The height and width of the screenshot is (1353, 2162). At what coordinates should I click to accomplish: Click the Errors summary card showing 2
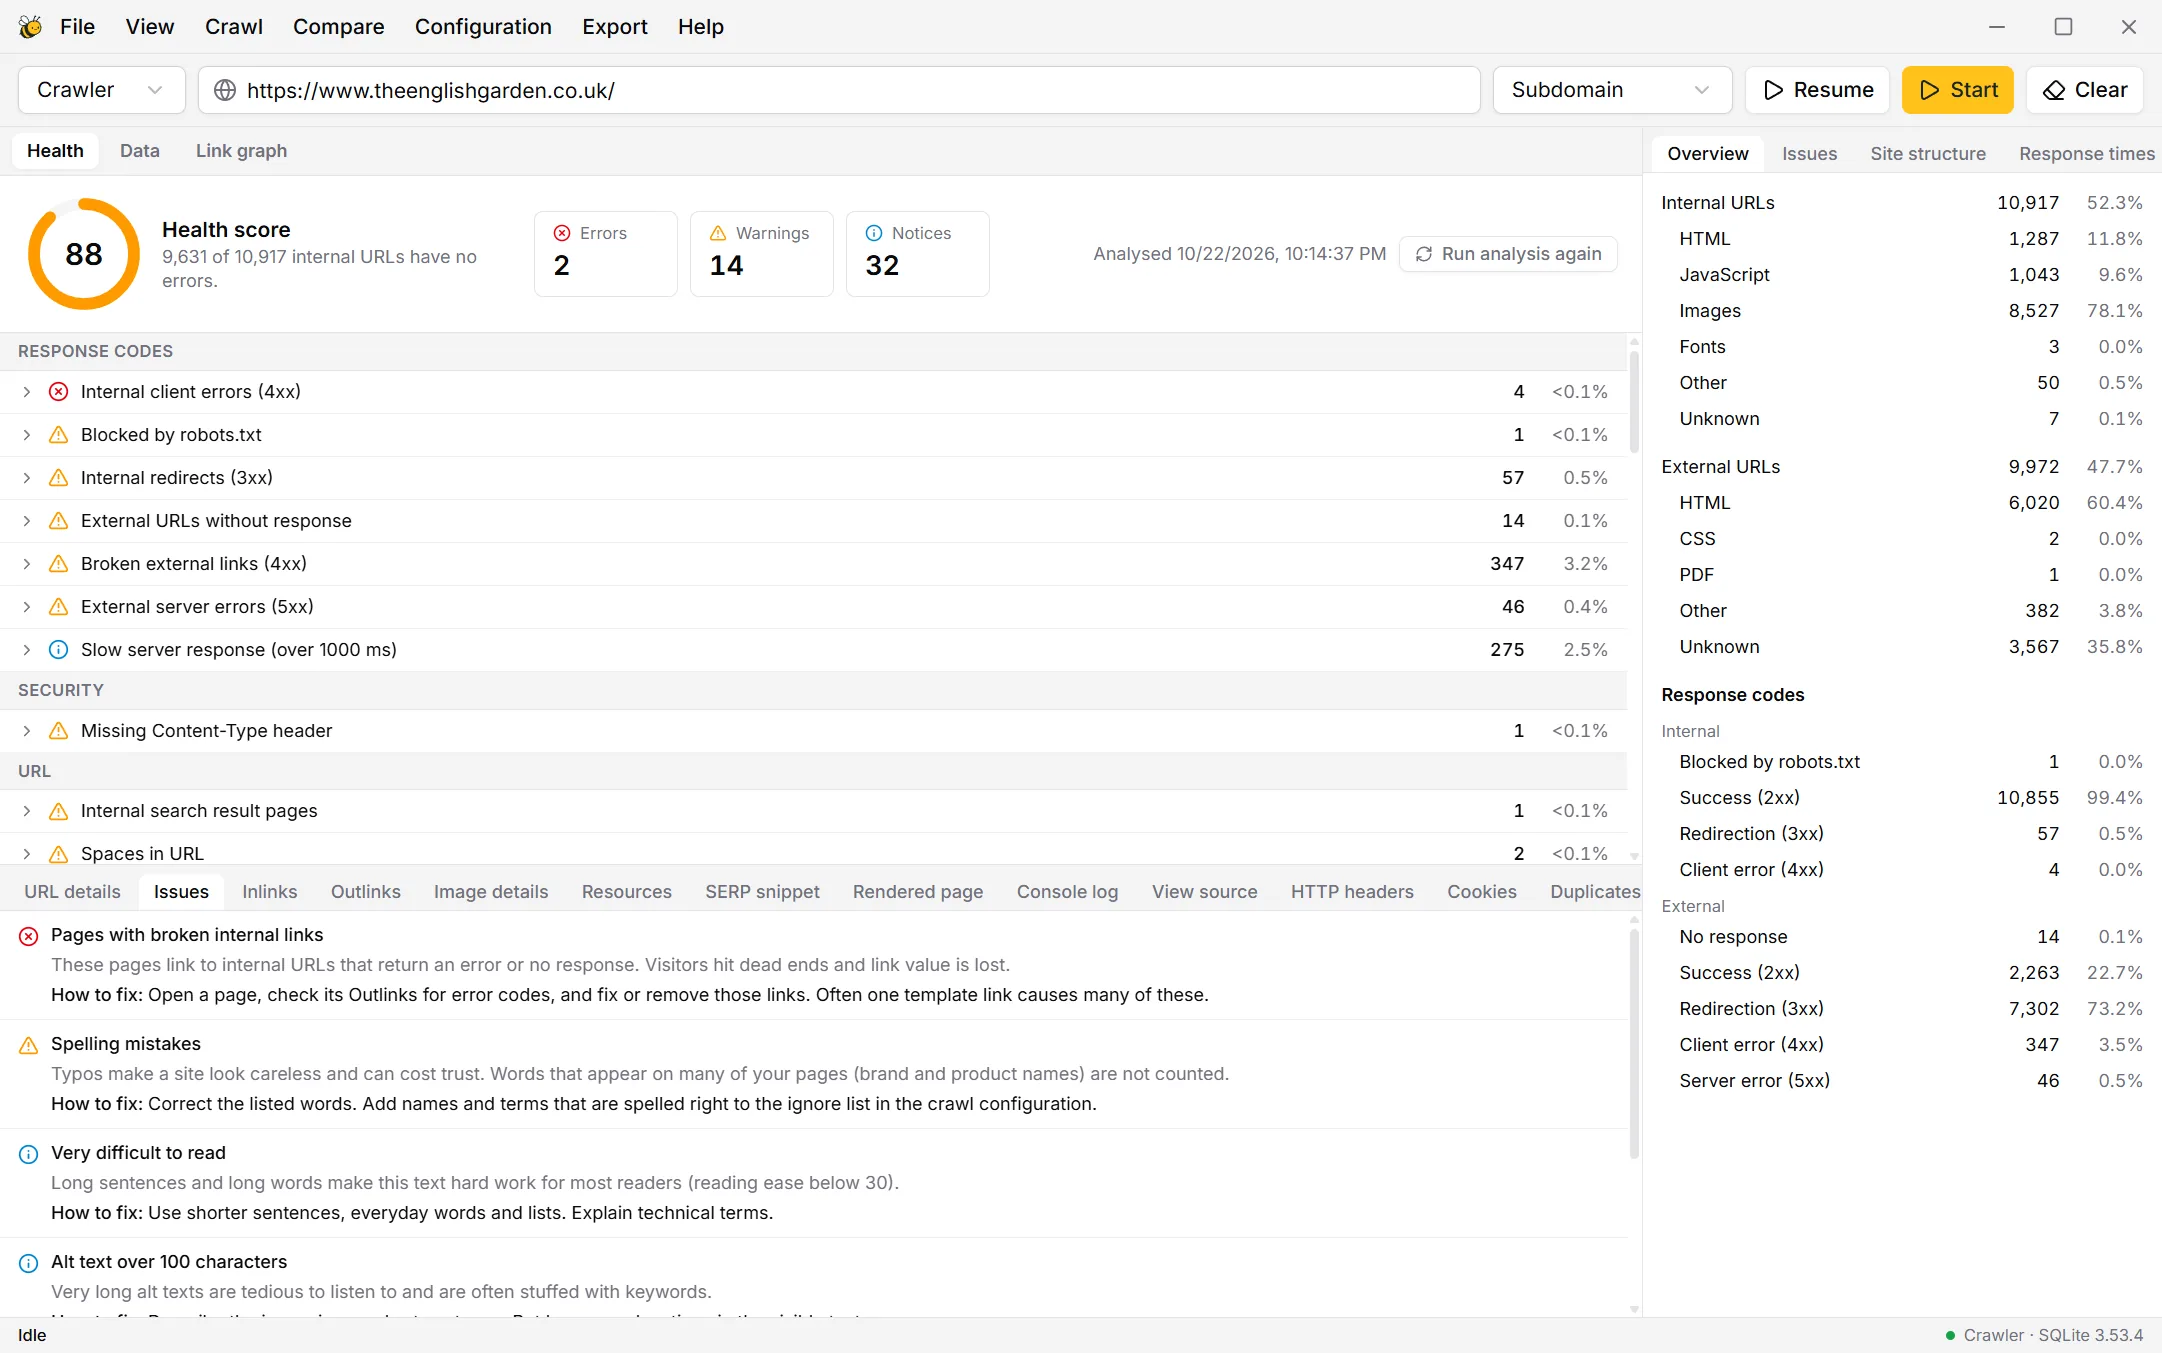606,254
